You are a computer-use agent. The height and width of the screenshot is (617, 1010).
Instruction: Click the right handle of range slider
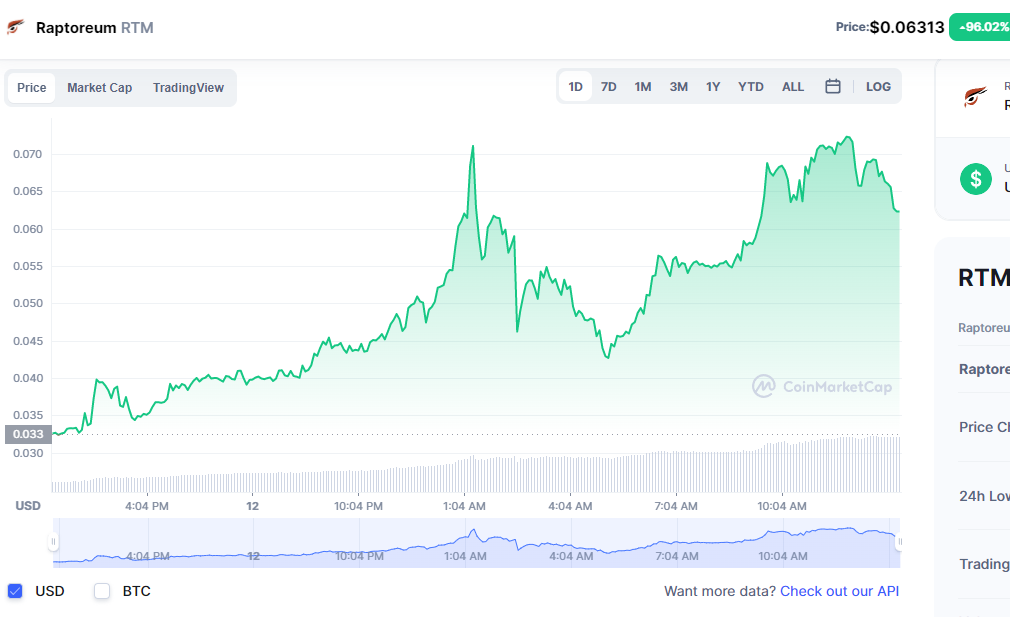[899, 542]
